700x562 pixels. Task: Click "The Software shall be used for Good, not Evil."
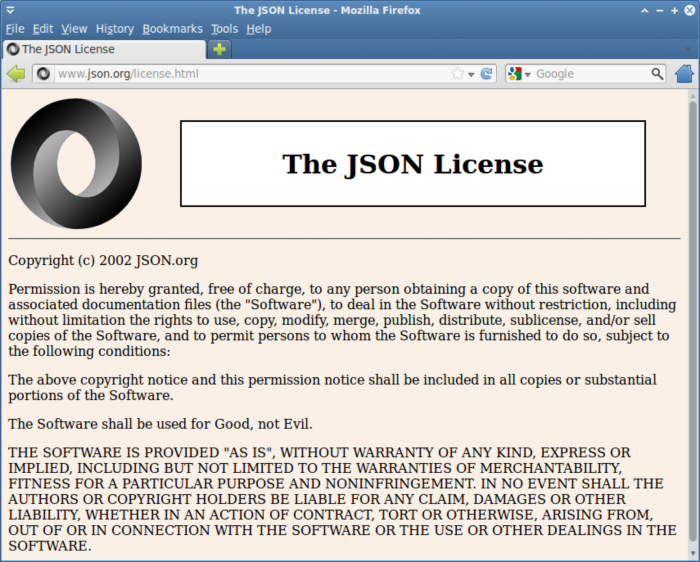coord(160,424)
